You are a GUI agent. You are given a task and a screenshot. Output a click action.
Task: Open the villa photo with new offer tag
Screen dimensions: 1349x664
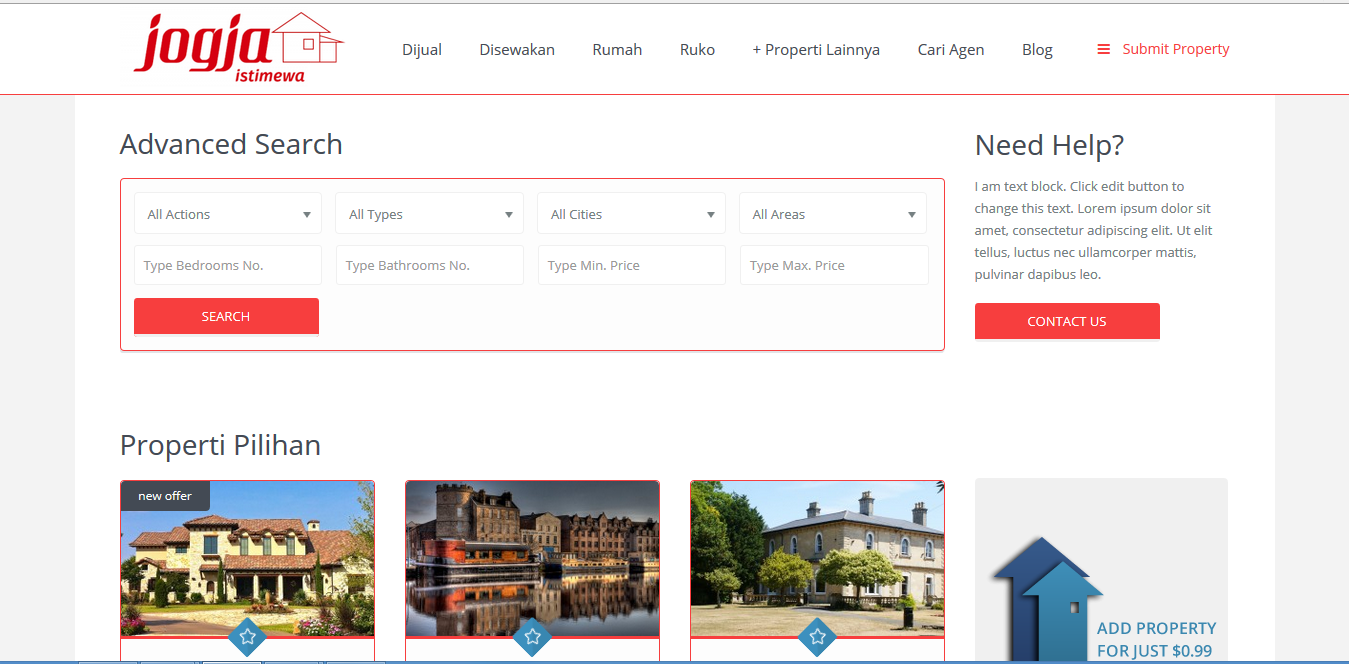coord(247,560)
